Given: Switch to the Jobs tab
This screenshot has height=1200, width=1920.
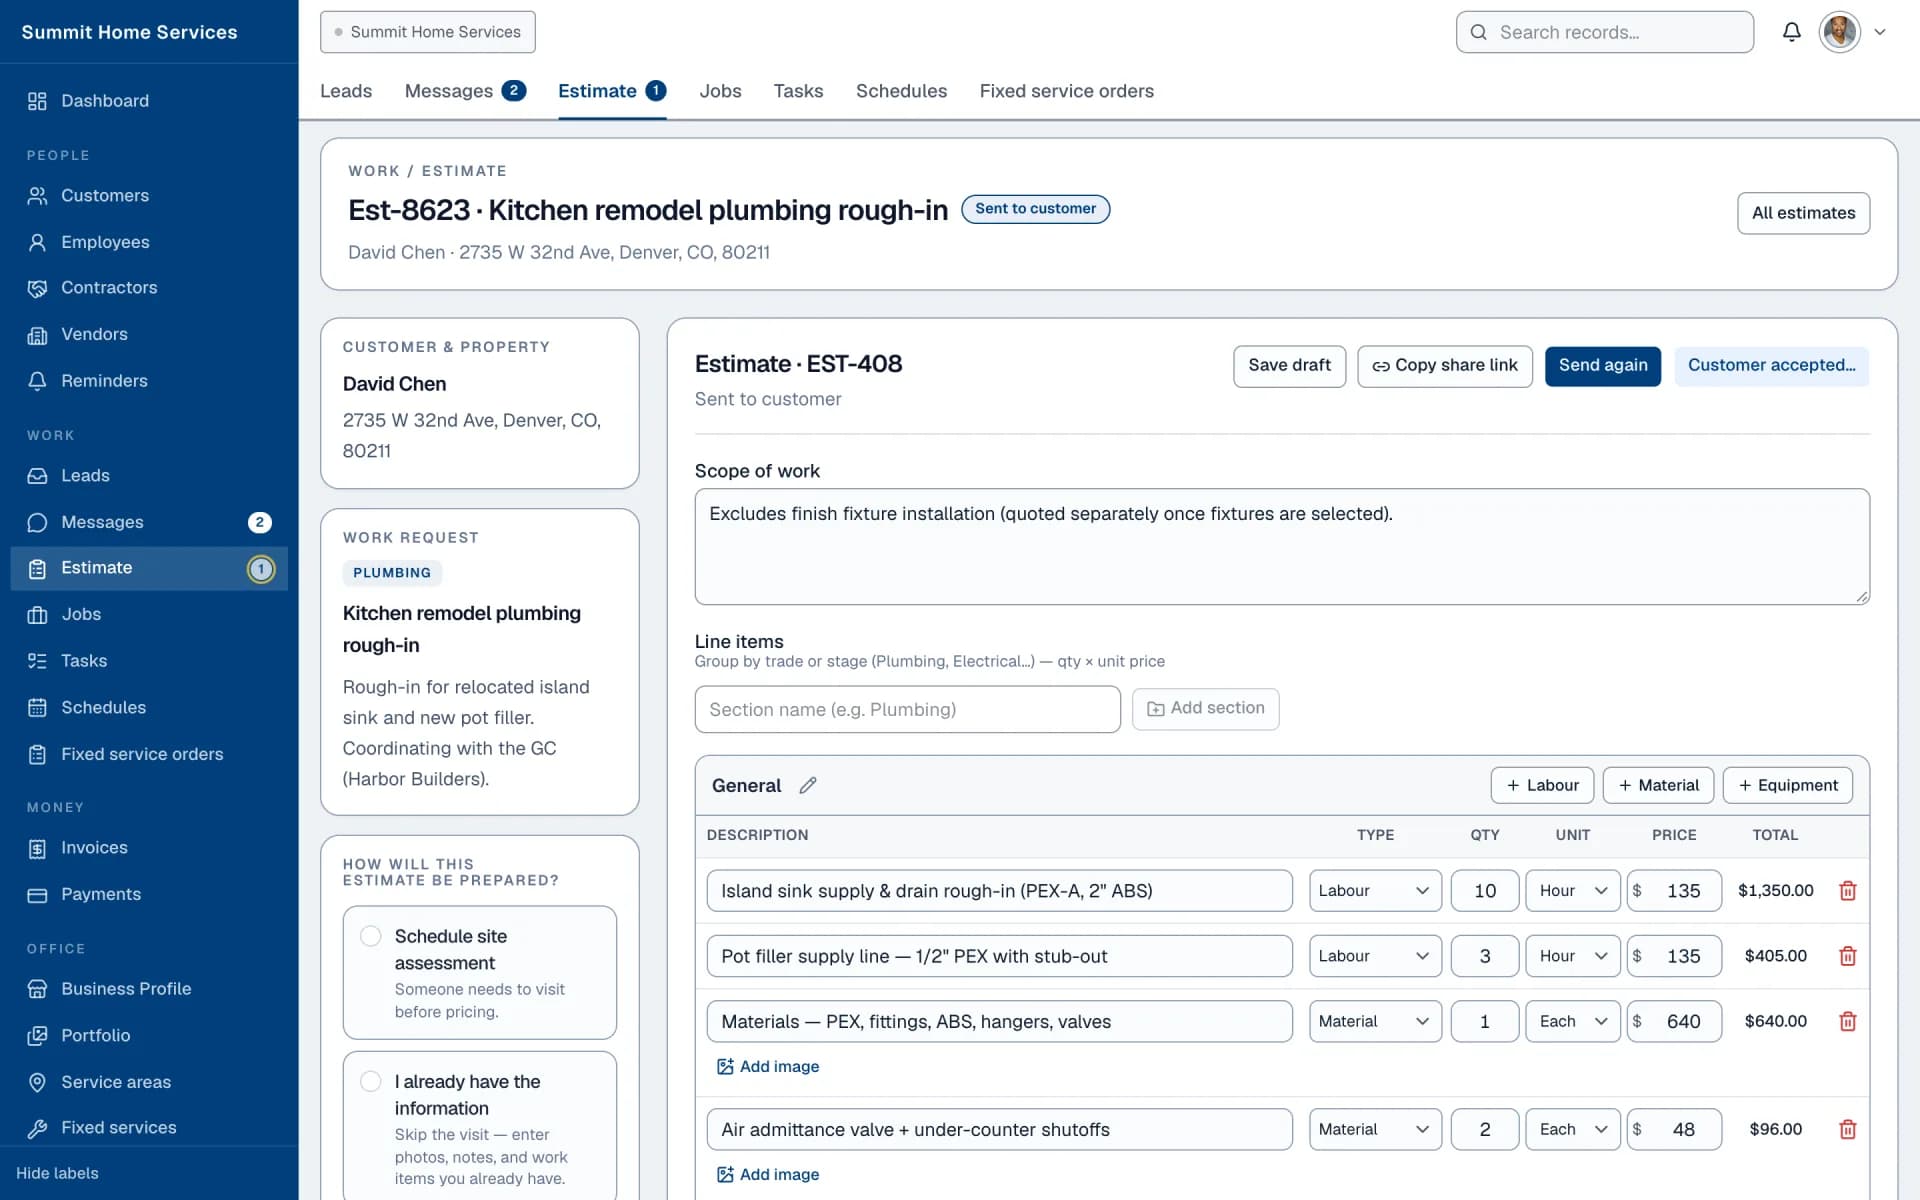Looking at the screenshot, I should pyautogui.click(x=720, y=91).
